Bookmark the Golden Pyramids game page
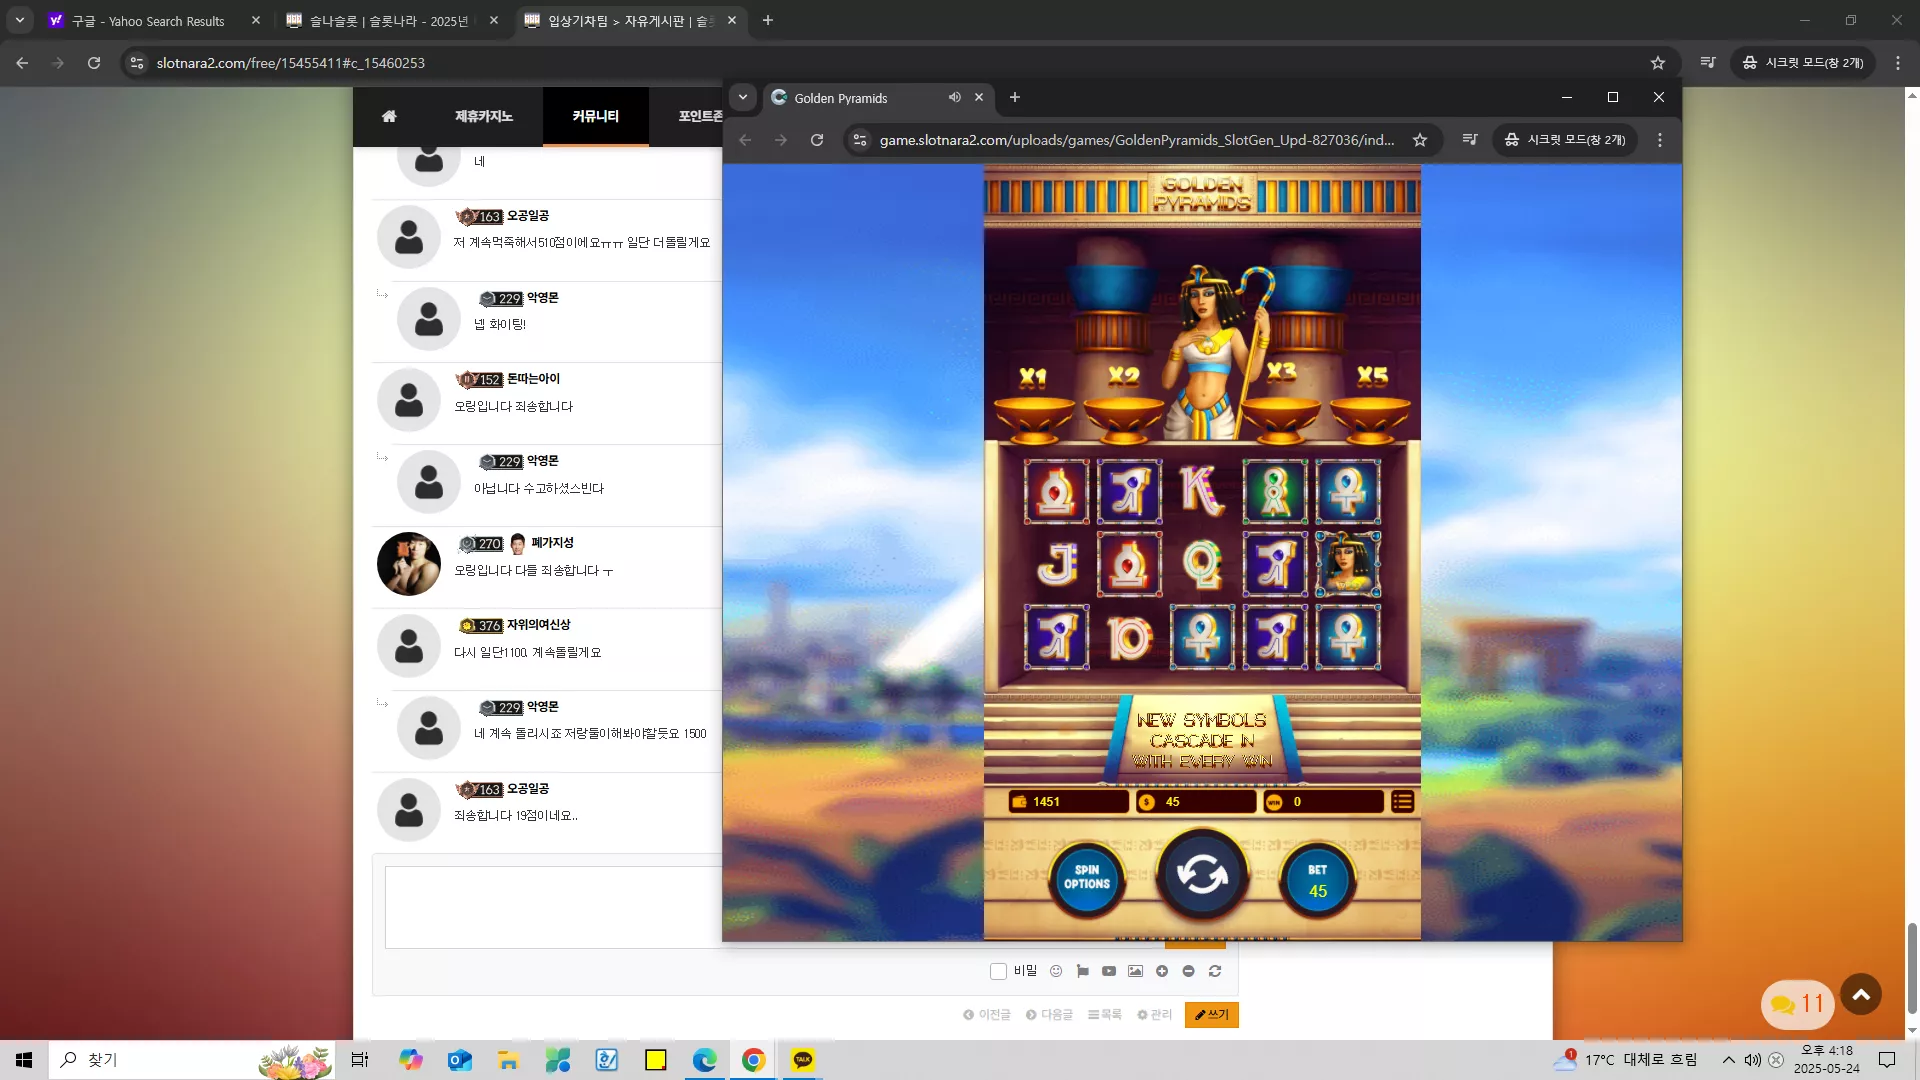Image resolution: width=1920 pixels, height=1080 pixels. pos(1420,140)
